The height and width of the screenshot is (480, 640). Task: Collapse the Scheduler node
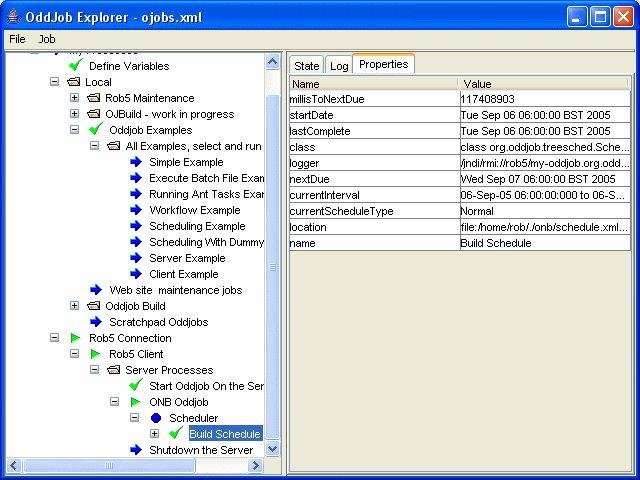pos(134,418)
